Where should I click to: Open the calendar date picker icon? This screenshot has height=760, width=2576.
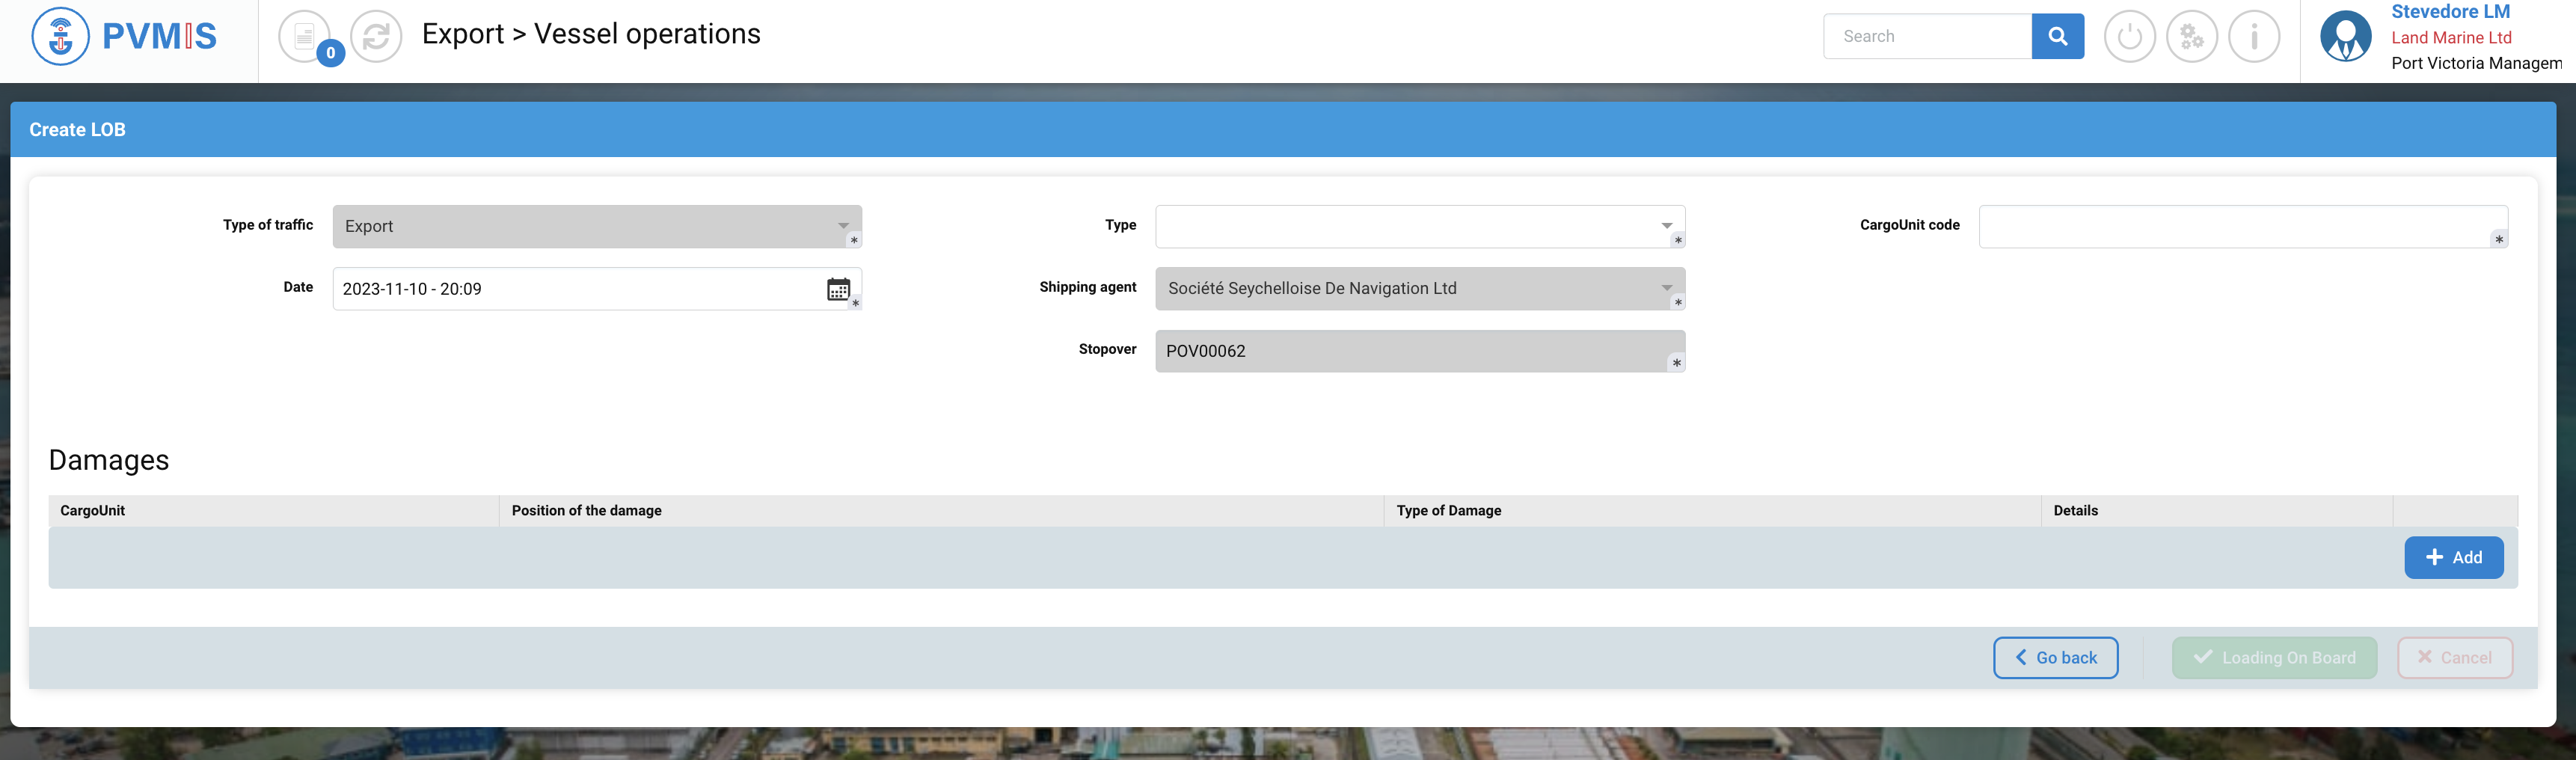point(838,289)
